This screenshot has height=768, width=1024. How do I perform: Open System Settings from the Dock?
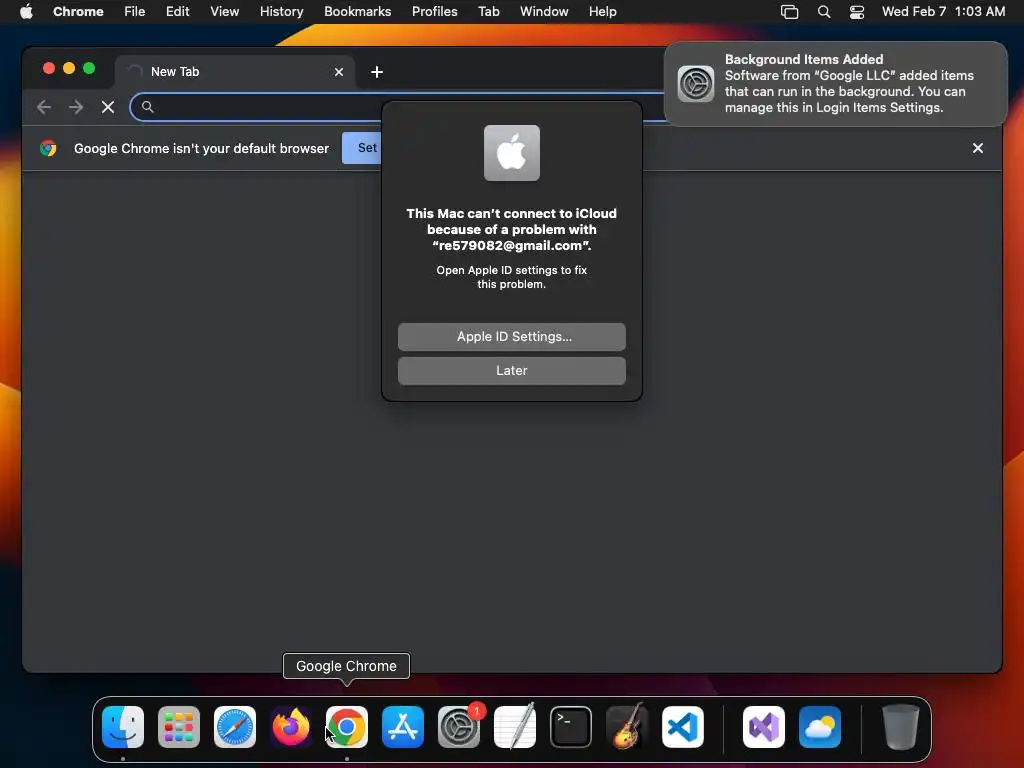tap(459, 727)
